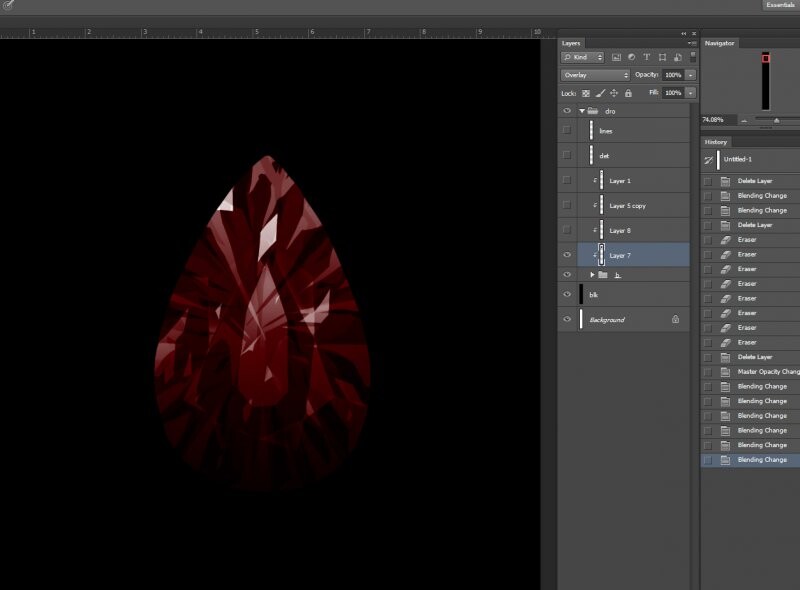Click the lock all padlock icon
This screenshot has height=590, width=800.
627,93
